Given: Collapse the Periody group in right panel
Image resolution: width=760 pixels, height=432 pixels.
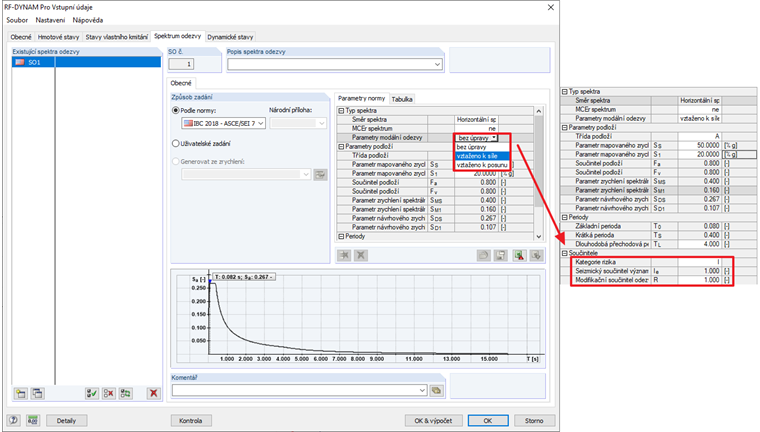Looking at the screenshot, I should [564, 217].
